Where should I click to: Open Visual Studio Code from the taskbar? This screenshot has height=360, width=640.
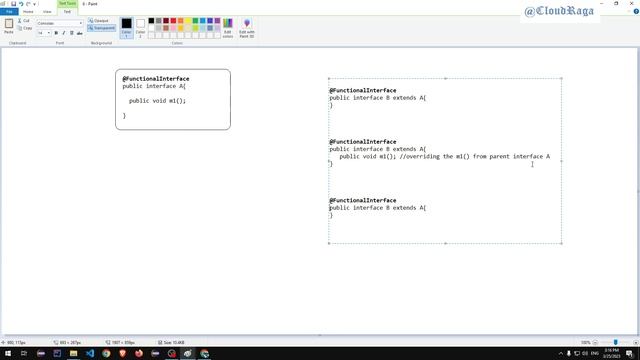90,353
